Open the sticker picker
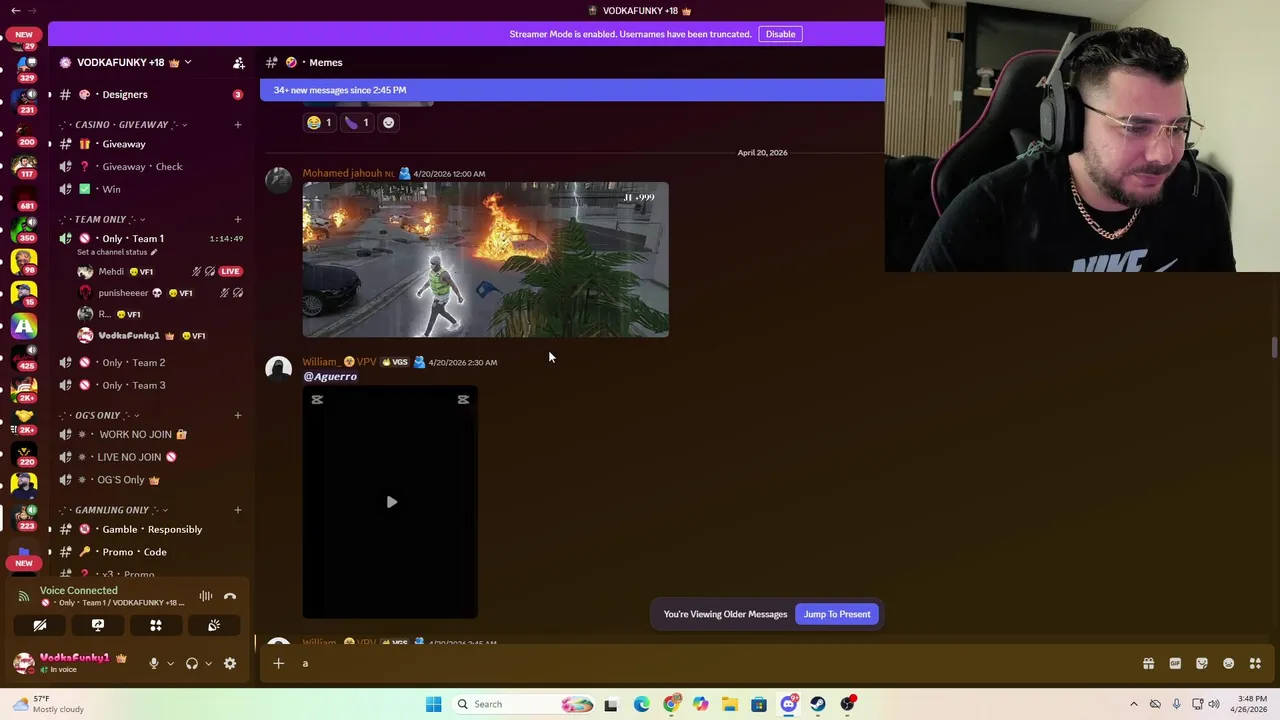The height and width of the screenshot is (720, 1280). [x=1202, y=663]
